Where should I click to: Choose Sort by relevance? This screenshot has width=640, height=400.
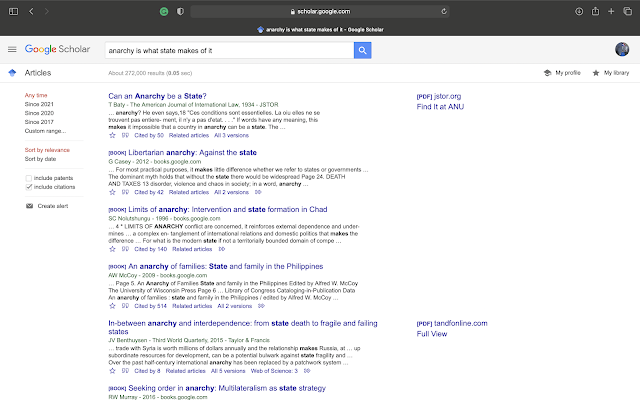click(47, 150)
